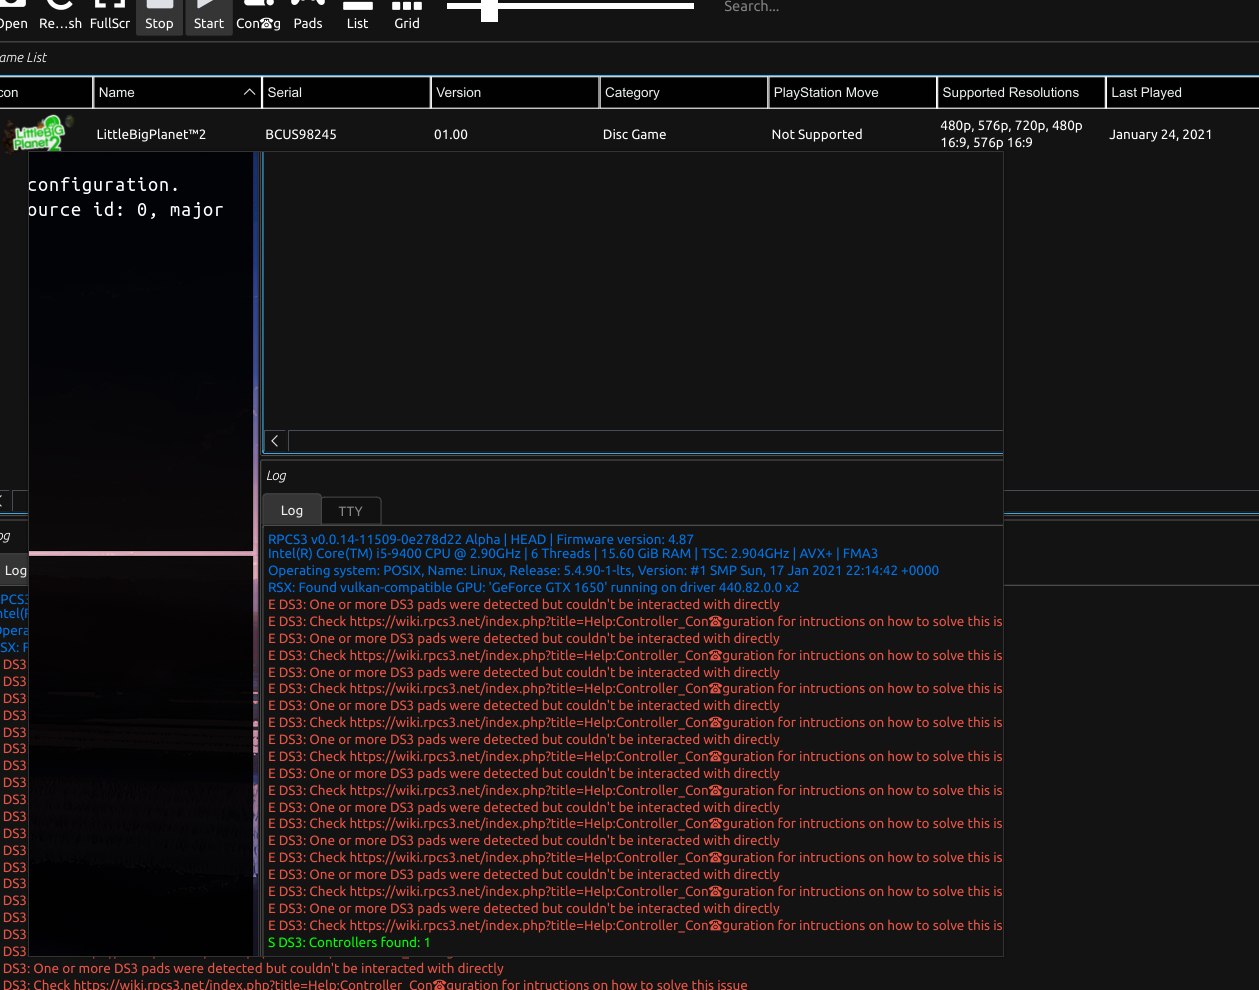Switch game list to Grid view

tap(407, 15)
